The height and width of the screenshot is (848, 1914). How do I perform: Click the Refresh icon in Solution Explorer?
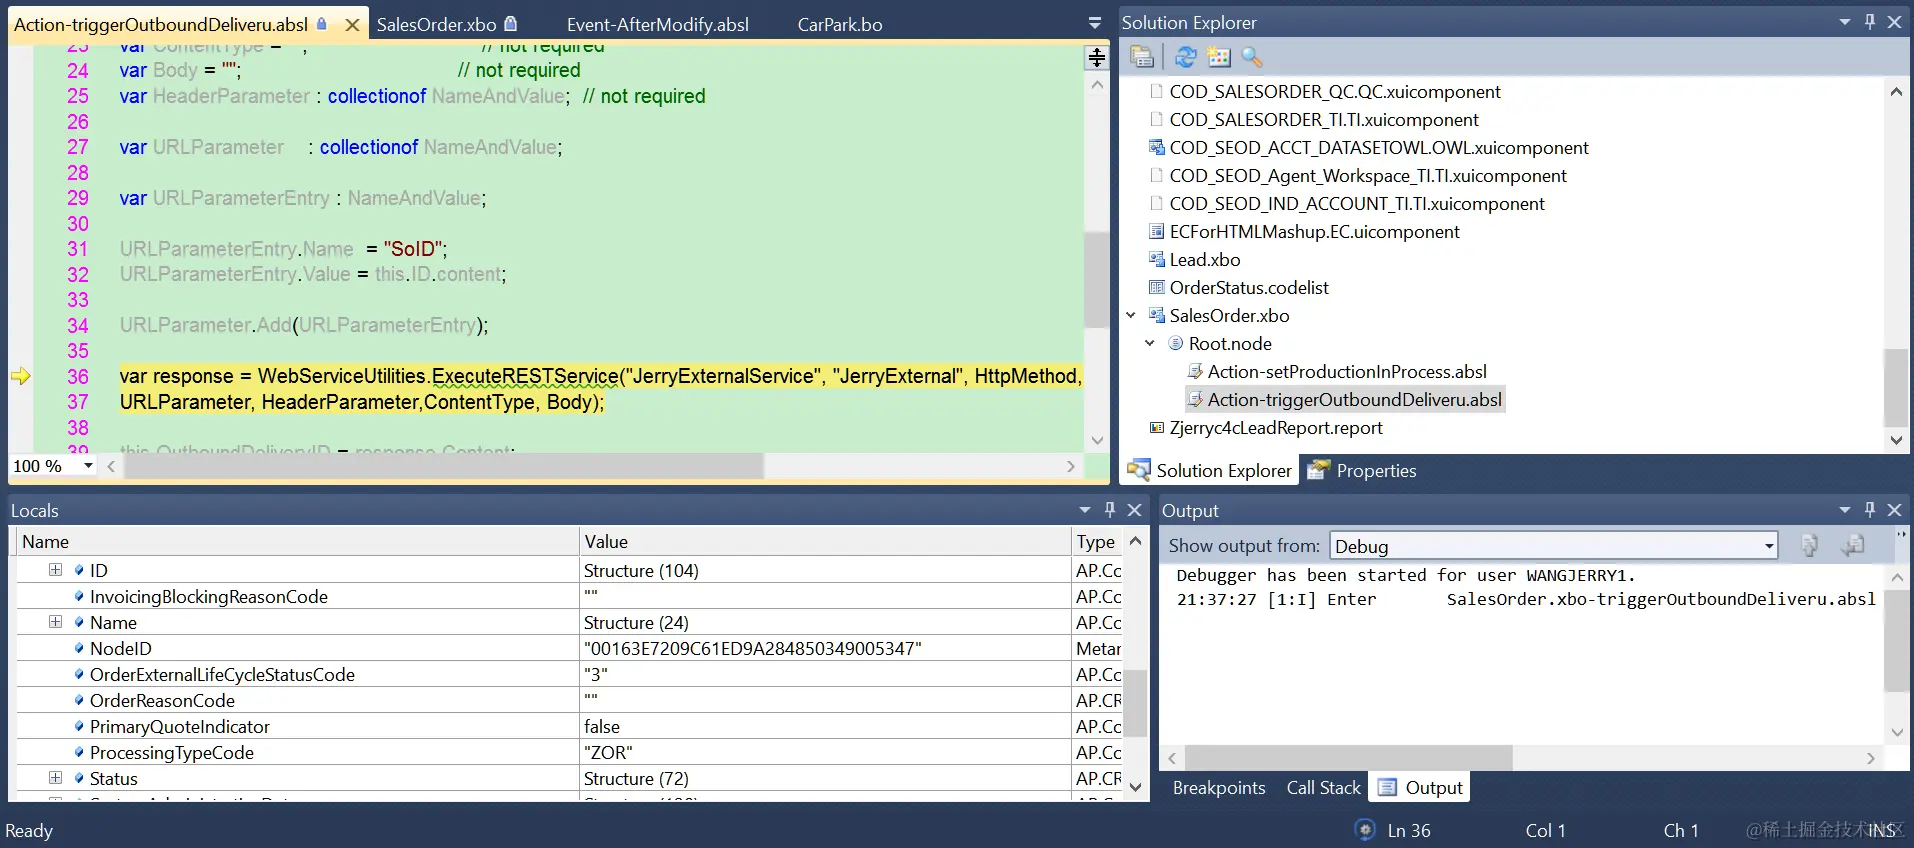(1186, 57)
